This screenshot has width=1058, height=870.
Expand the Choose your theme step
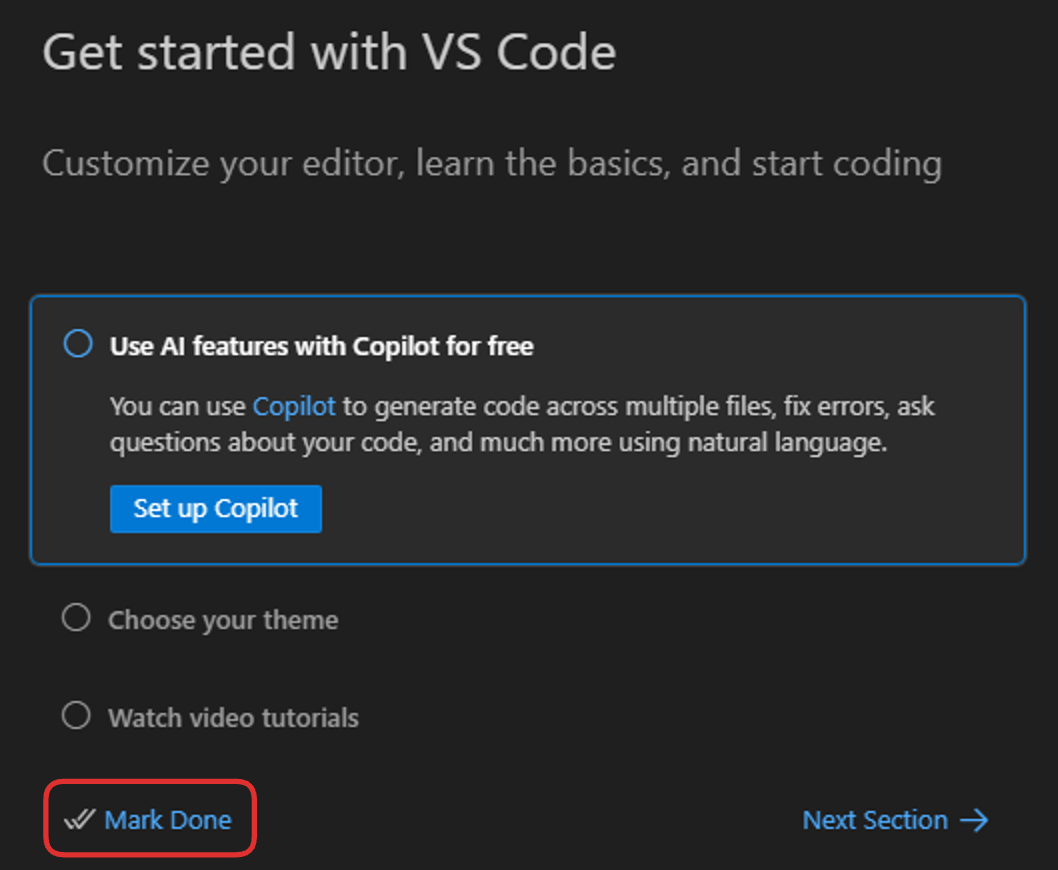click(x=223, y=620)
